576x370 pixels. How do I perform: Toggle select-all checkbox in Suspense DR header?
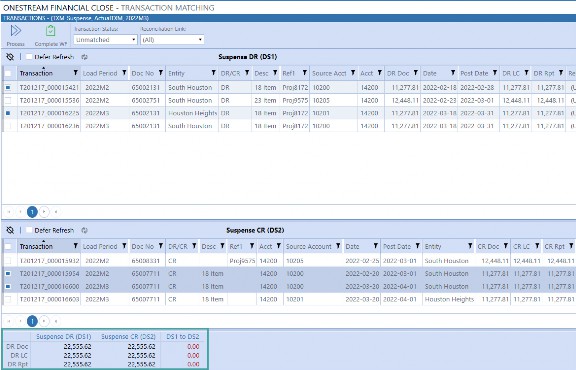click(8, 73)
